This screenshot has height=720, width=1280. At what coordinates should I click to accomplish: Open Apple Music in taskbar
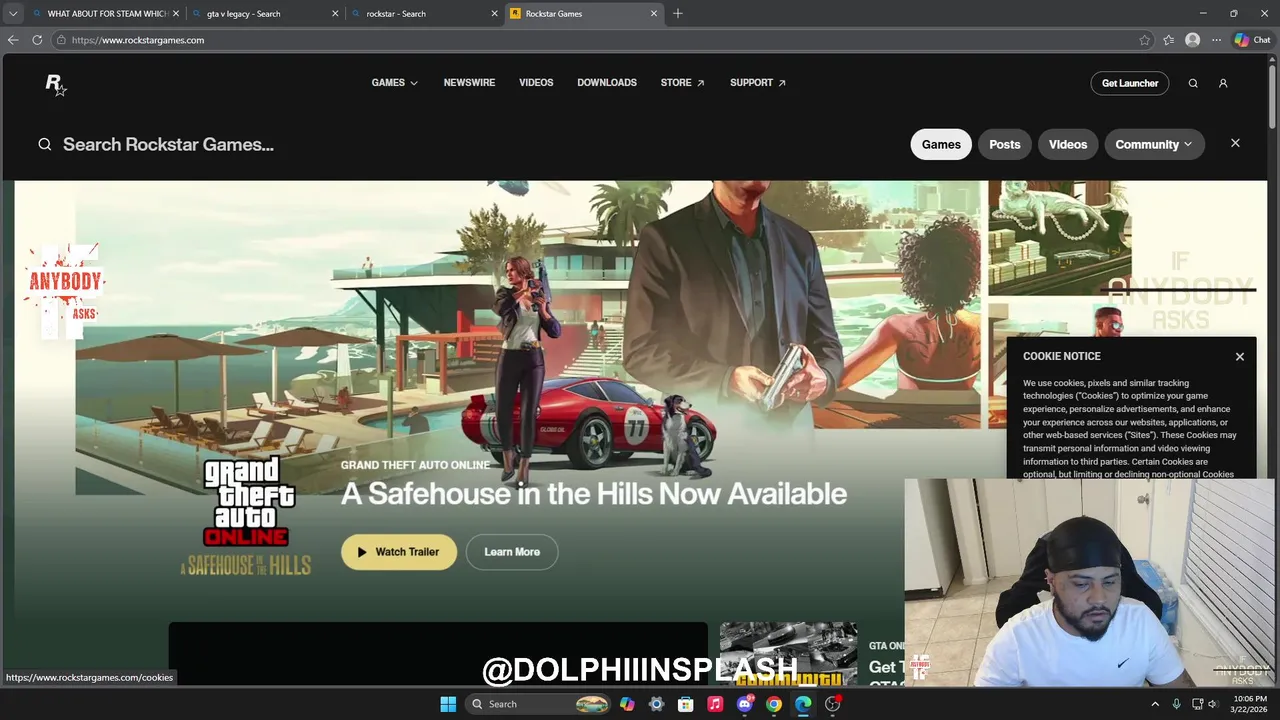tap(715, 704)
